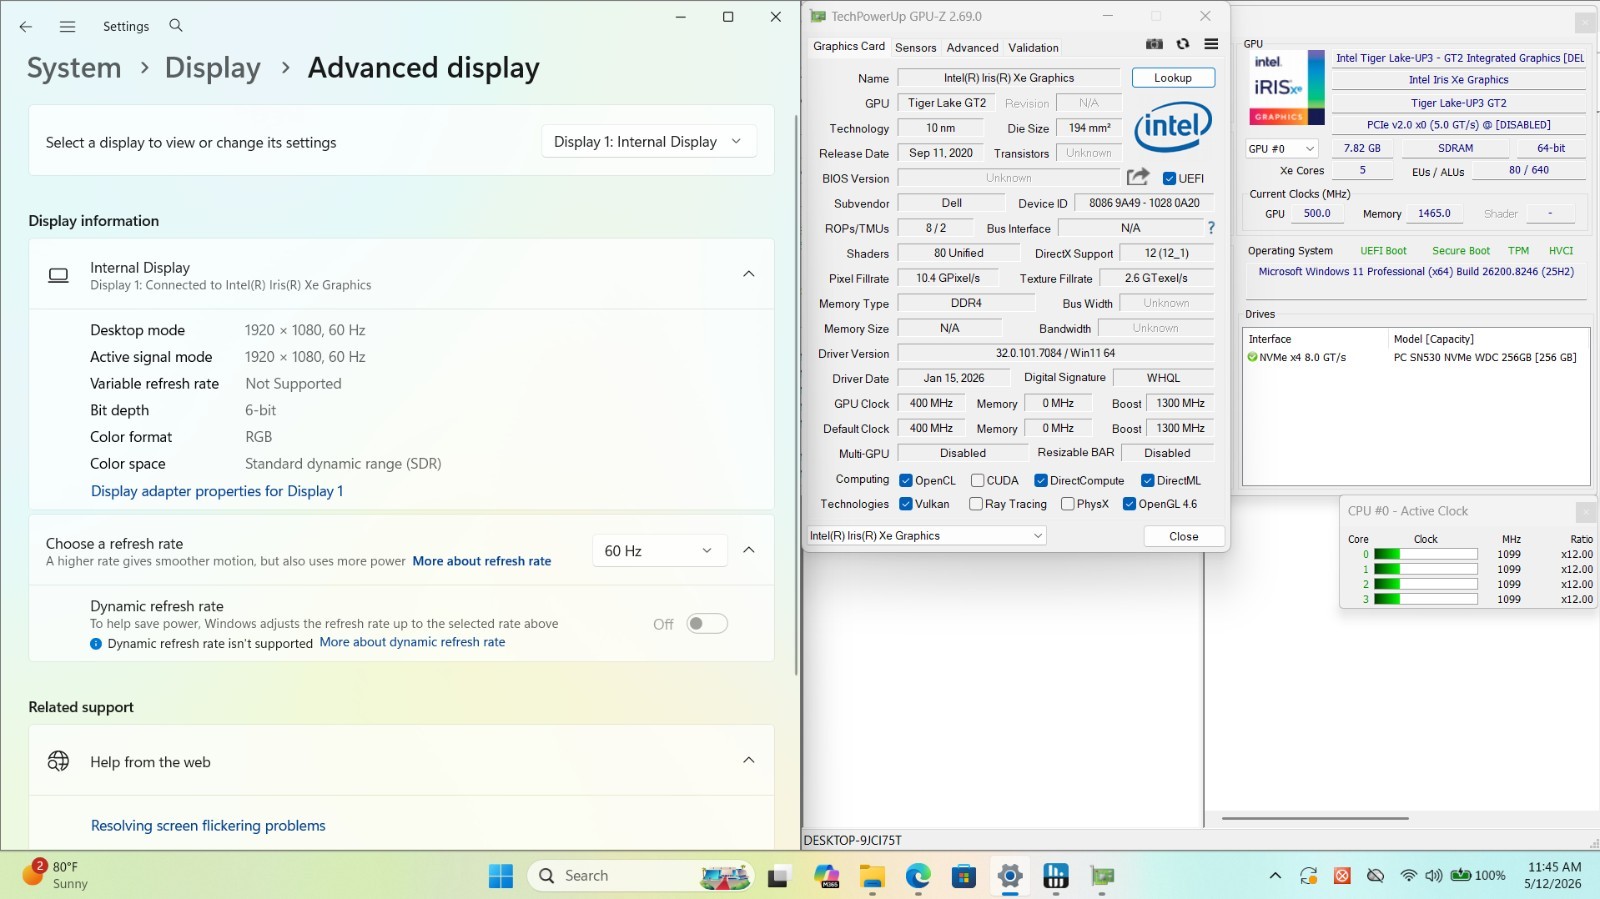Open the Settings navigation hamburger menu
This screenshot has height=899, width=1600.
click(x=67, y=27)
